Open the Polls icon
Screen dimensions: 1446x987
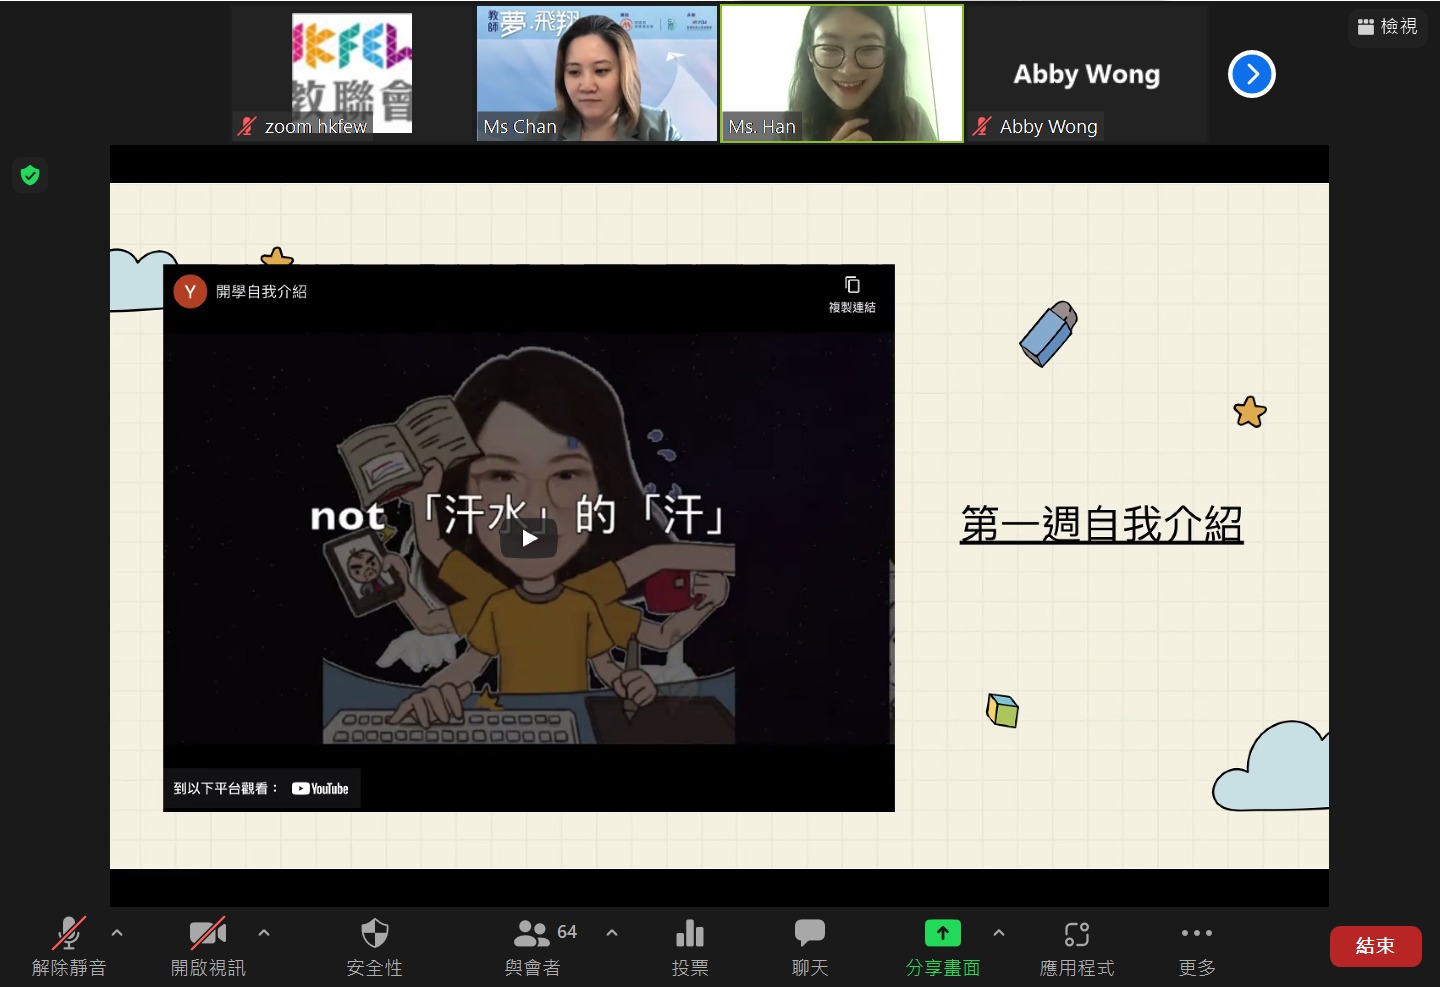(690, 933)
